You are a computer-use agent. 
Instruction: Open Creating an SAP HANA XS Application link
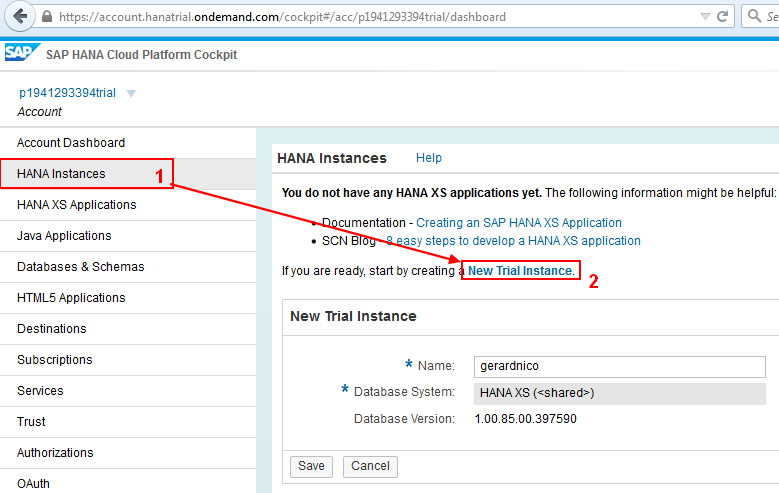(x=519, y=223)
